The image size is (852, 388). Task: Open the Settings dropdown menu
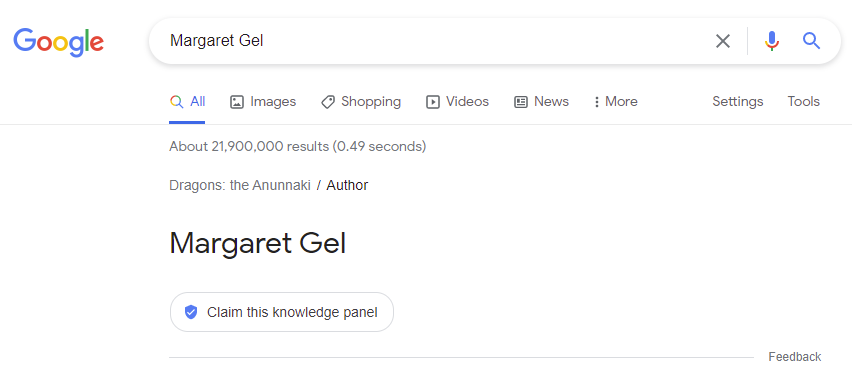(x=738, y=102)
